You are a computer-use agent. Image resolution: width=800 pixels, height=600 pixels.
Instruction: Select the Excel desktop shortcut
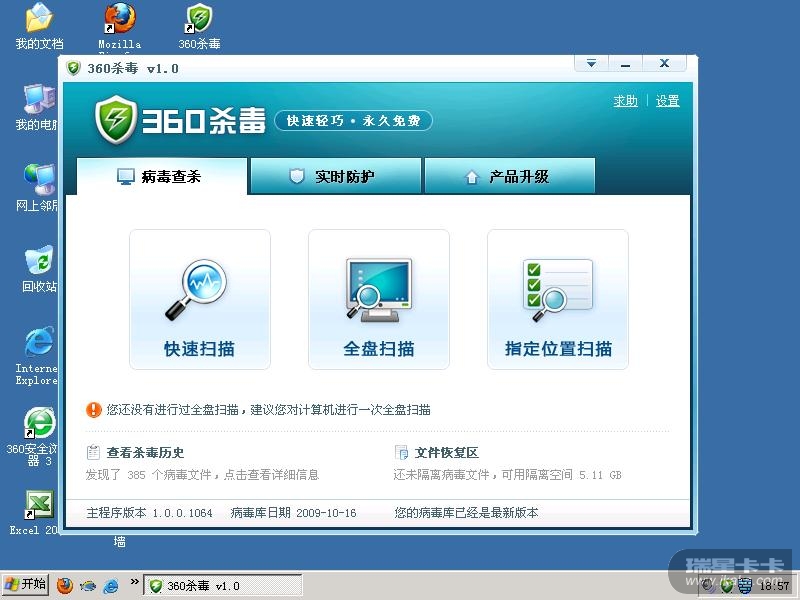34,513
